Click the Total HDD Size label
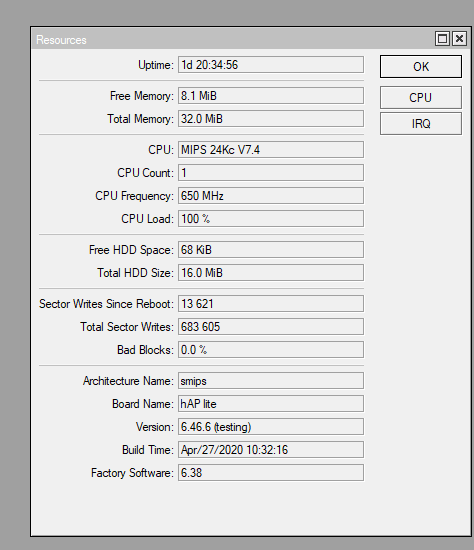The image size is (474, 550). click(135, 273)
